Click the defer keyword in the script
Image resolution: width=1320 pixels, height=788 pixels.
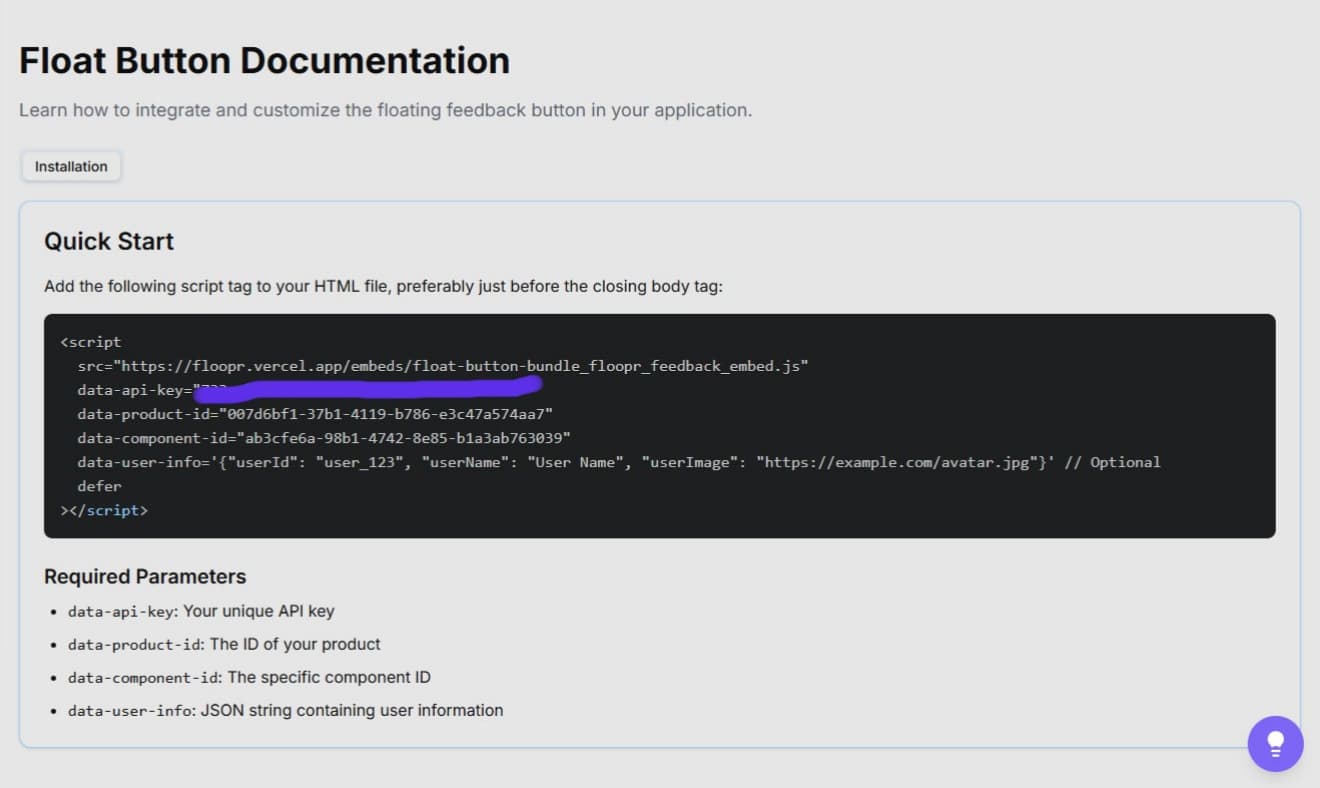coord(99,486)
